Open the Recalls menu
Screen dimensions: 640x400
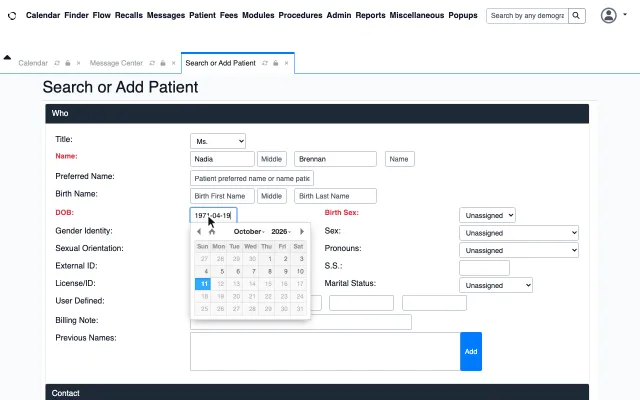click(x=129, y=15)
